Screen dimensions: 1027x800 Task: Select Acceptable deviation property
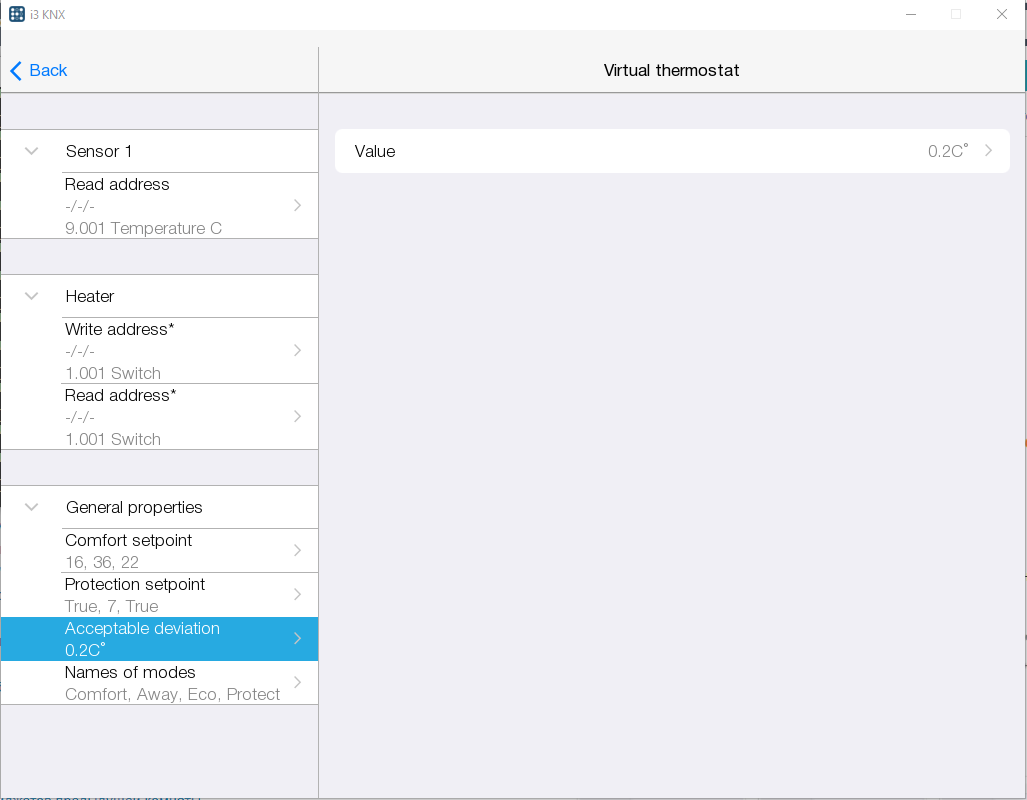tap(180, 638)
